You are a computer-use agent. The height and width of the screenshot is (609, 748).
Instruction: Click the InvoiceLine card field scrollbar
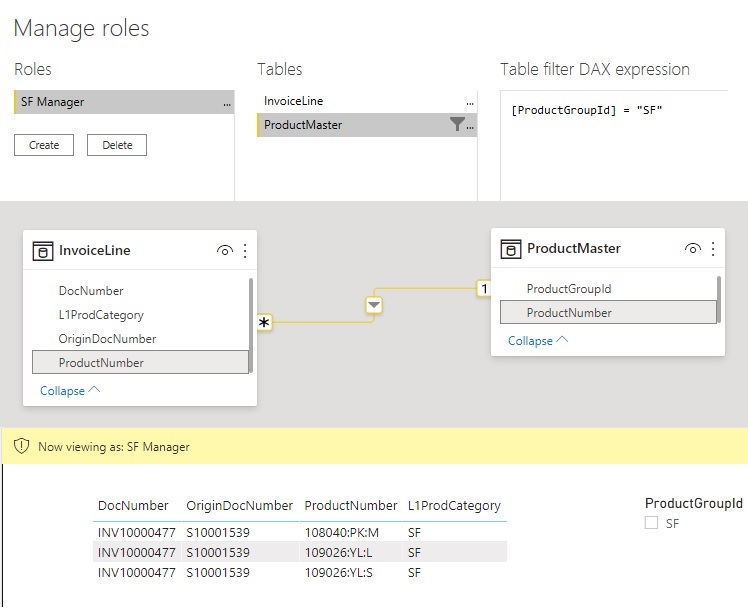251,325
